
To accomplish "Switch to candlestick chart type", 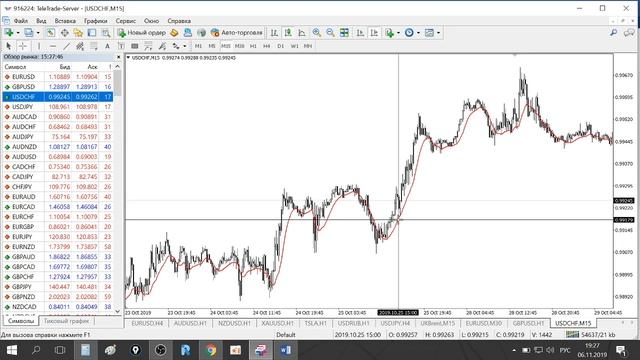I will coord(288,33).
